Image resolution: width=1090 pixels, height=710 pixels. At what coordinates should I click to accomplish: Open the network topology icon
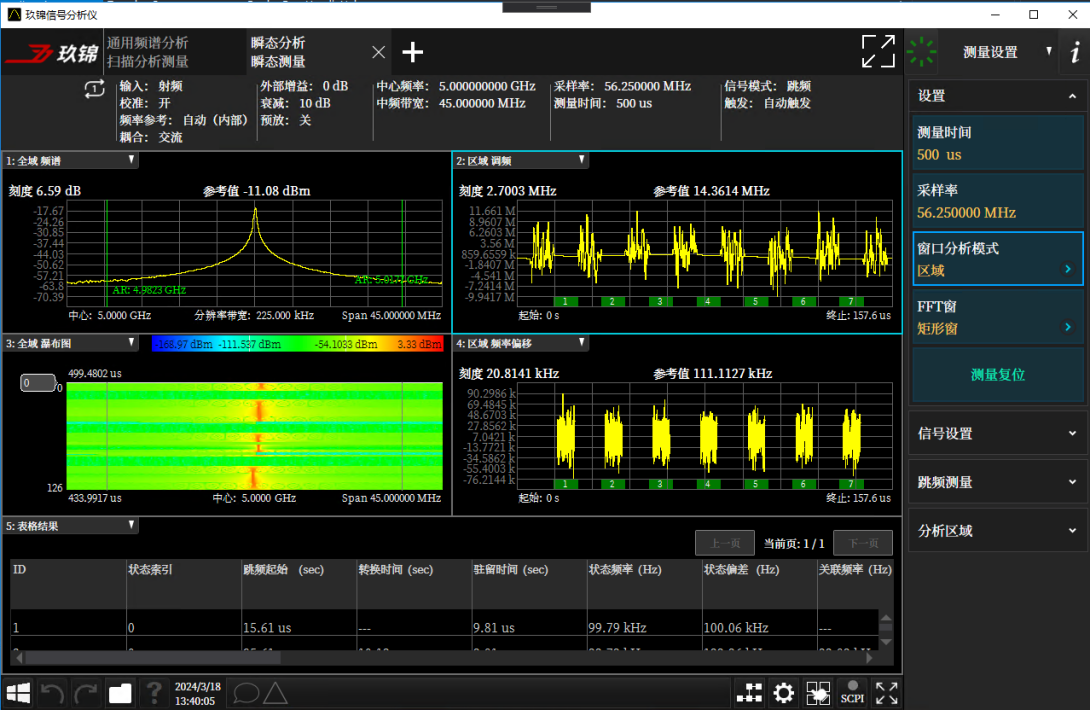tap(749, 693)
